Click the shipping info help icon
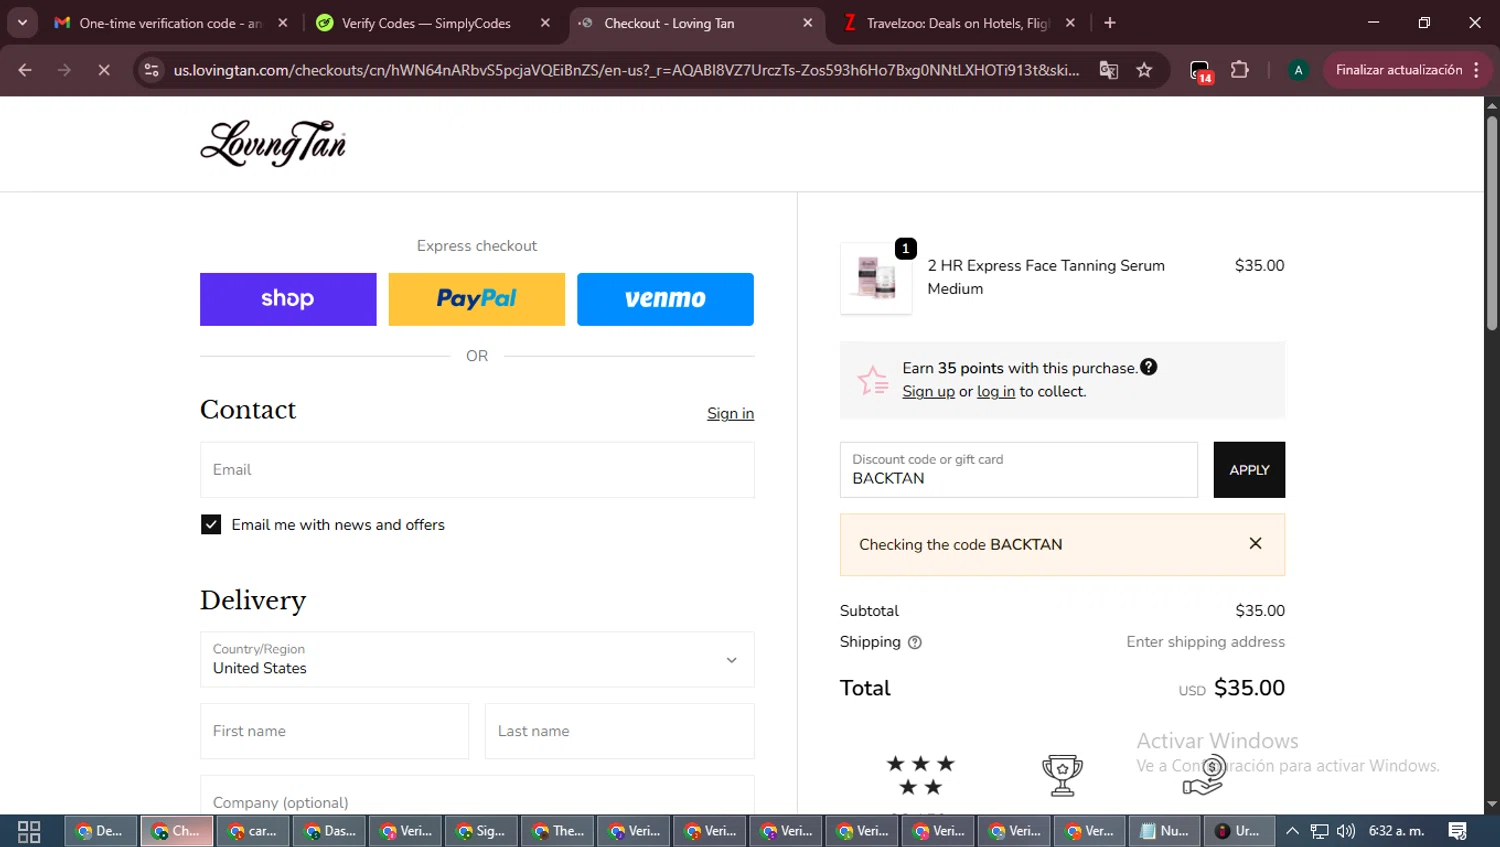Viewport: 1500px width, 847px height. (x=914, y=643)
